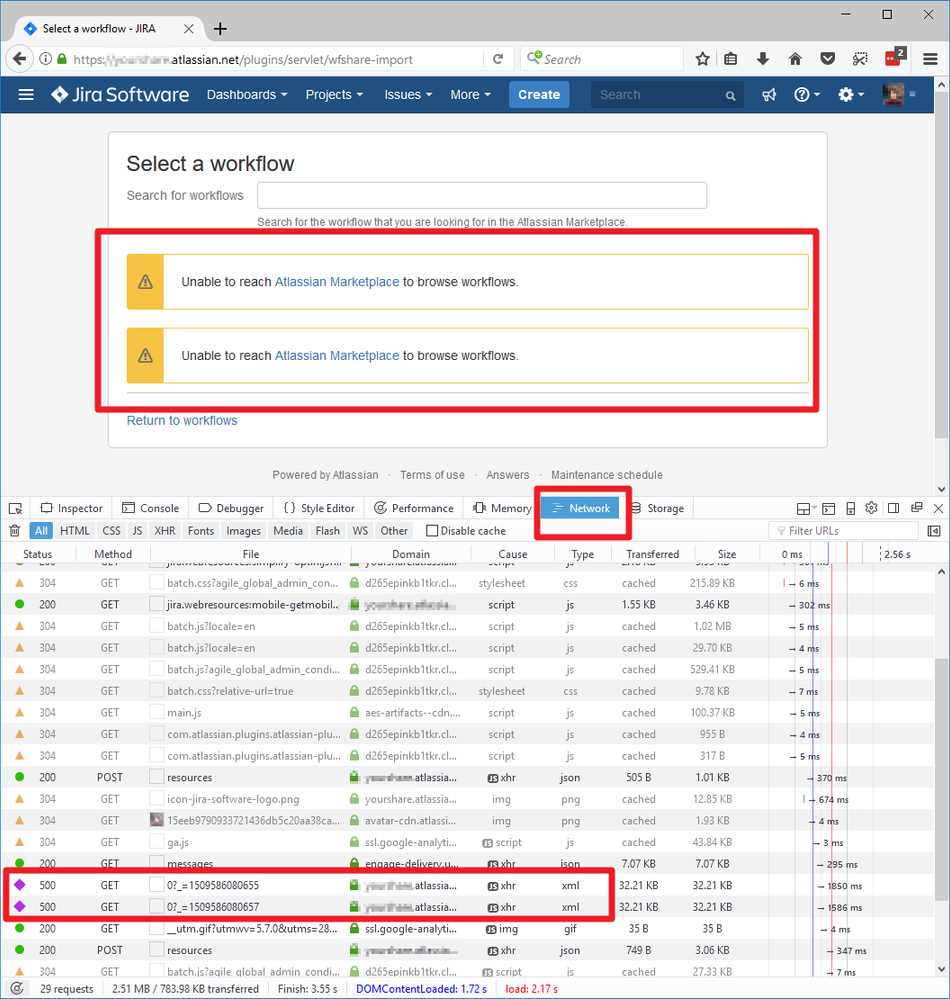
Task: Open the devtools frame selector dropdown
Action: [x=806, y=508]
